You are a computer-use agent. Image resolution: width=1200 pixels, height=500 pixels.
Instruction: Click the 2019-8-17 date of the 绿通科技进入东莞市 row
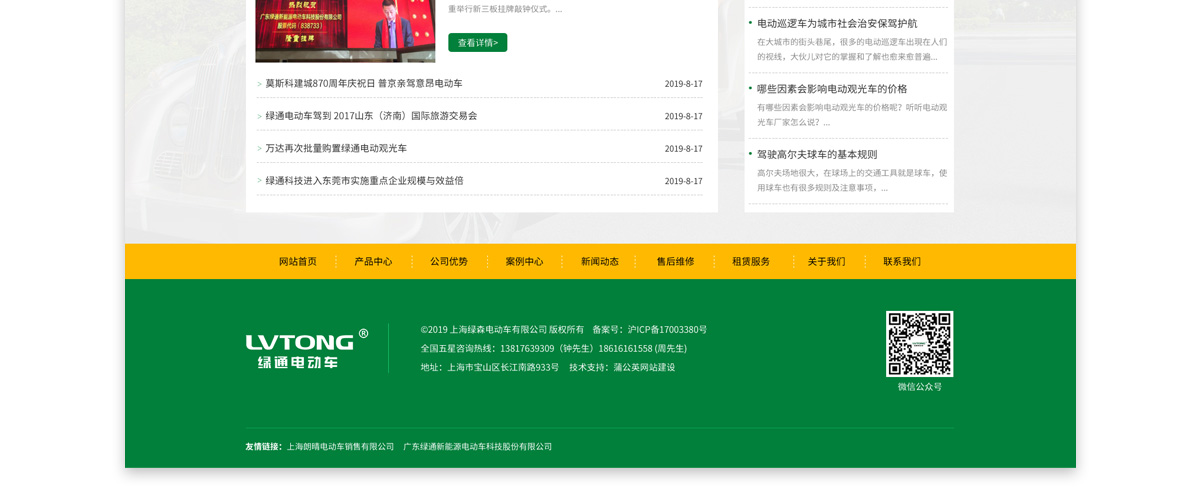pyautogui.click(x=683, y=181)
